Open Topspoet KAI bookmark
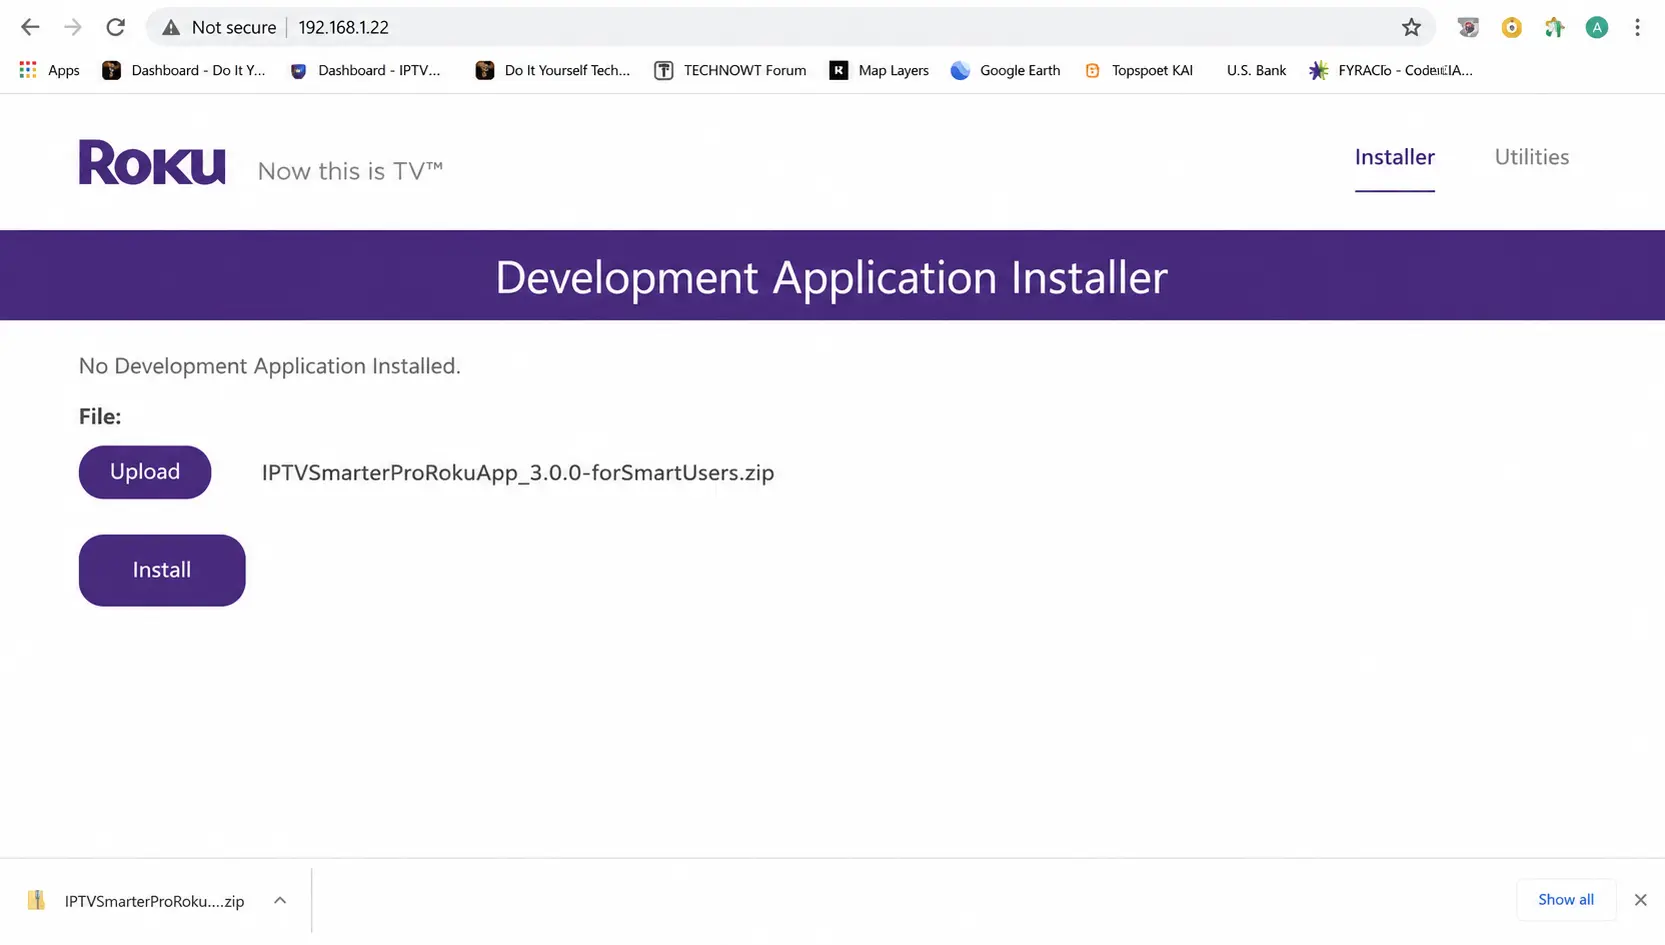1665x945 pixels. point(1139,70)
